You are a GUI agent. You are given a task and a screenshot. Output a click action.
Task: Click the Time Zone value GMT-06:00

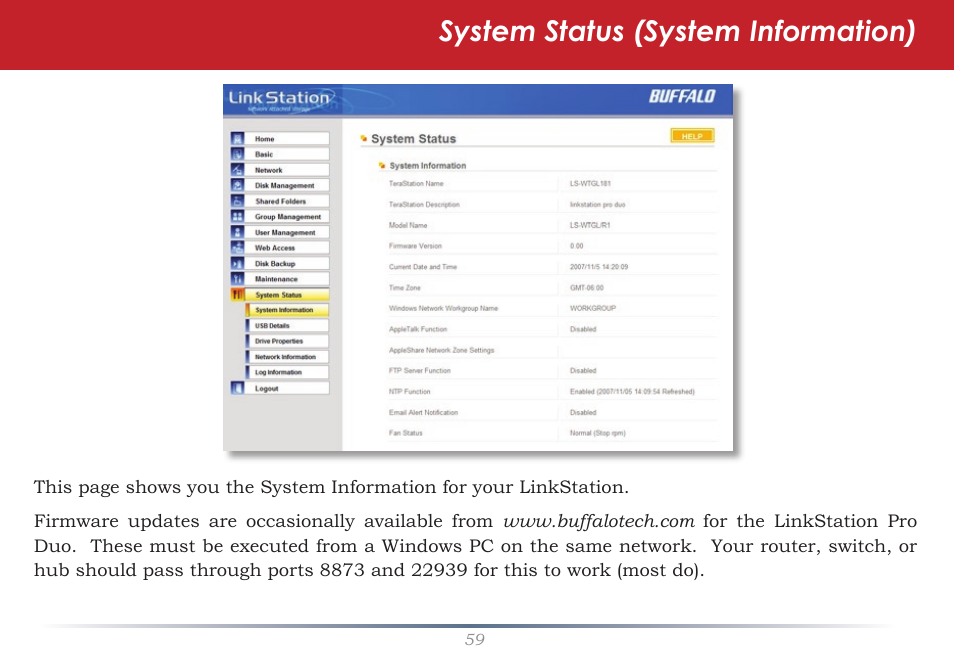click(587, 287)
